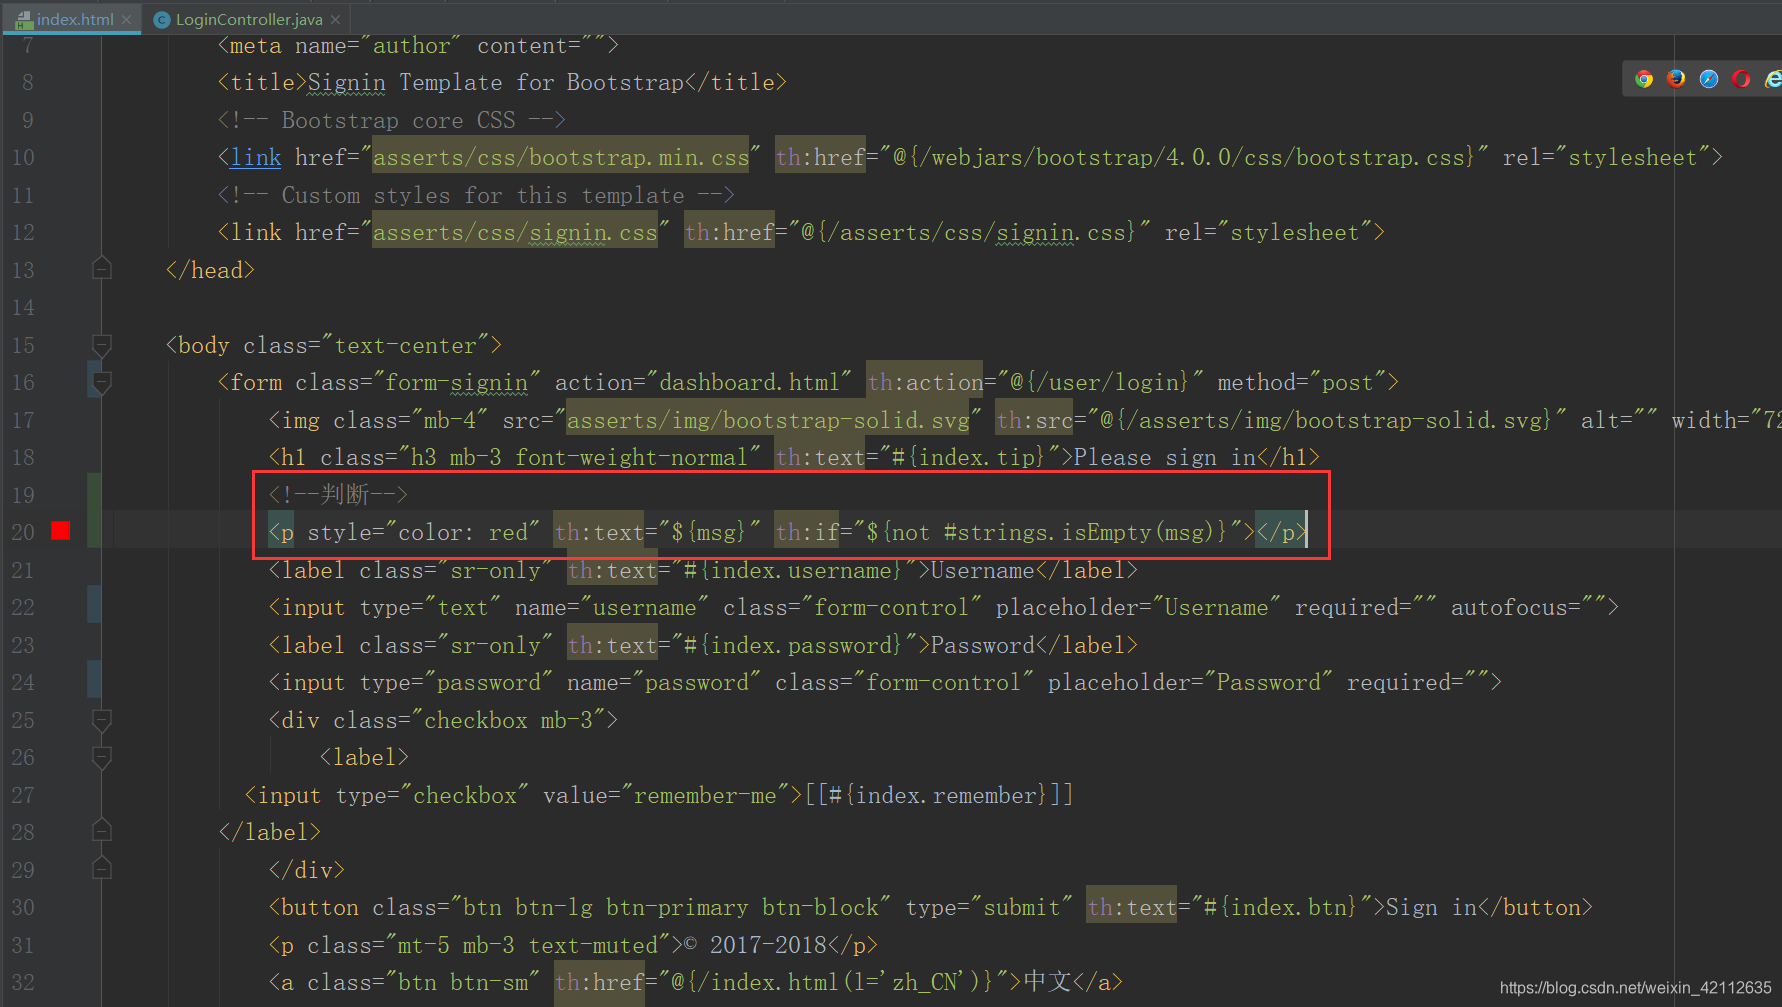Click the © 2017-2018 text on line 31
Screen dimensions: 1782x1007
tap(755, 945)
